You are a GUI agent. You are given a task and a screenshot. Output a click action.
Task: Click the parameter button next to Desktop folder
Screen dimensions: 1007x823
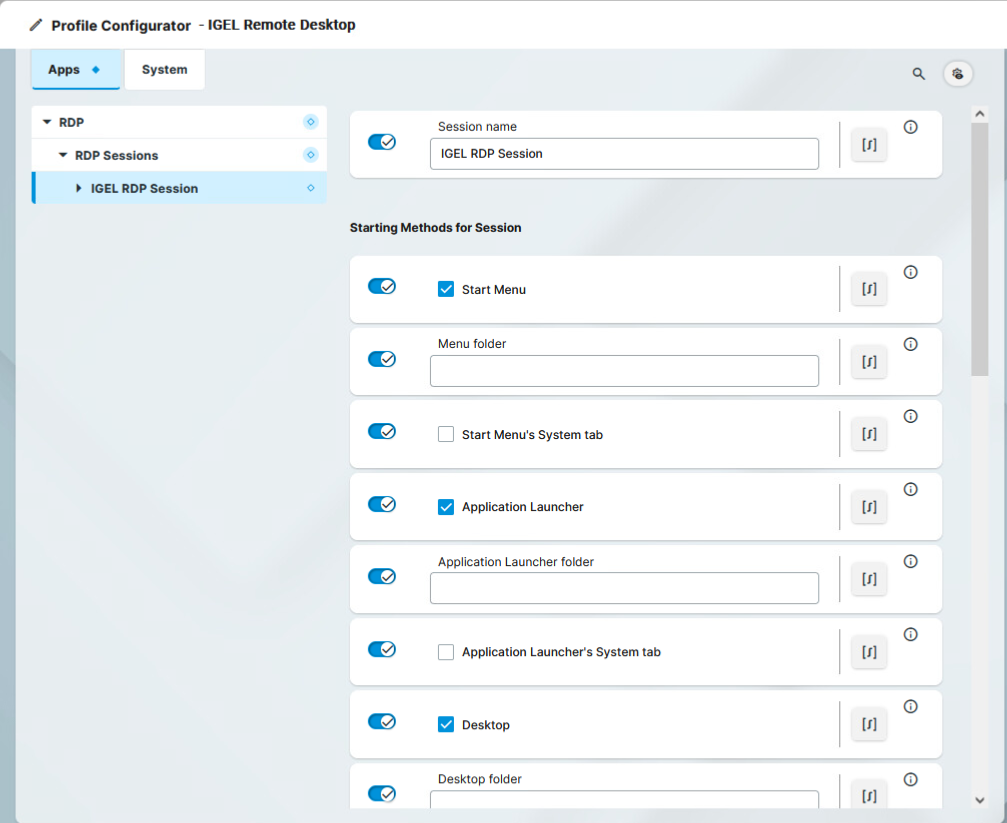tap(868, 796)
